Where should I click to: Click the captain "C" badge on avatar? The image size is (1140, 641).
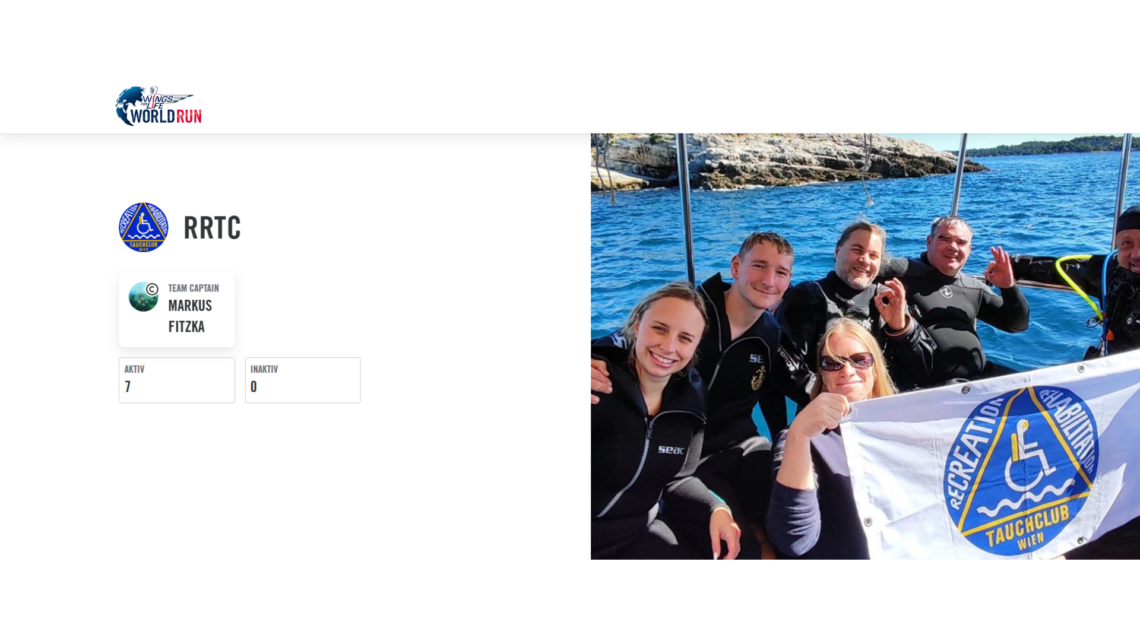click(x=152, y=289)
